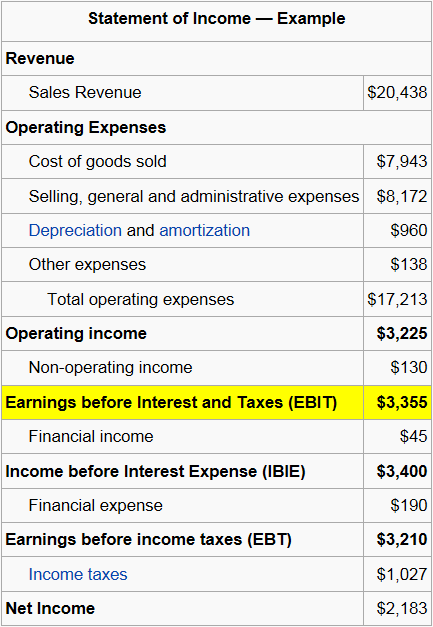
Task: Open the Depreciation link
Action: coord(75,231)
